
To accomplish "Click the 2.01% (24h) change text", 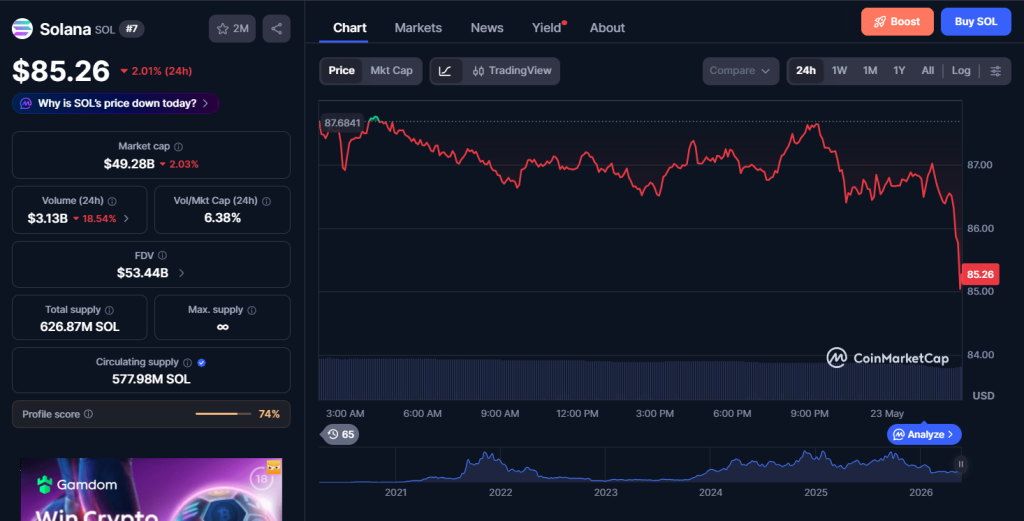I will [156, 71].
